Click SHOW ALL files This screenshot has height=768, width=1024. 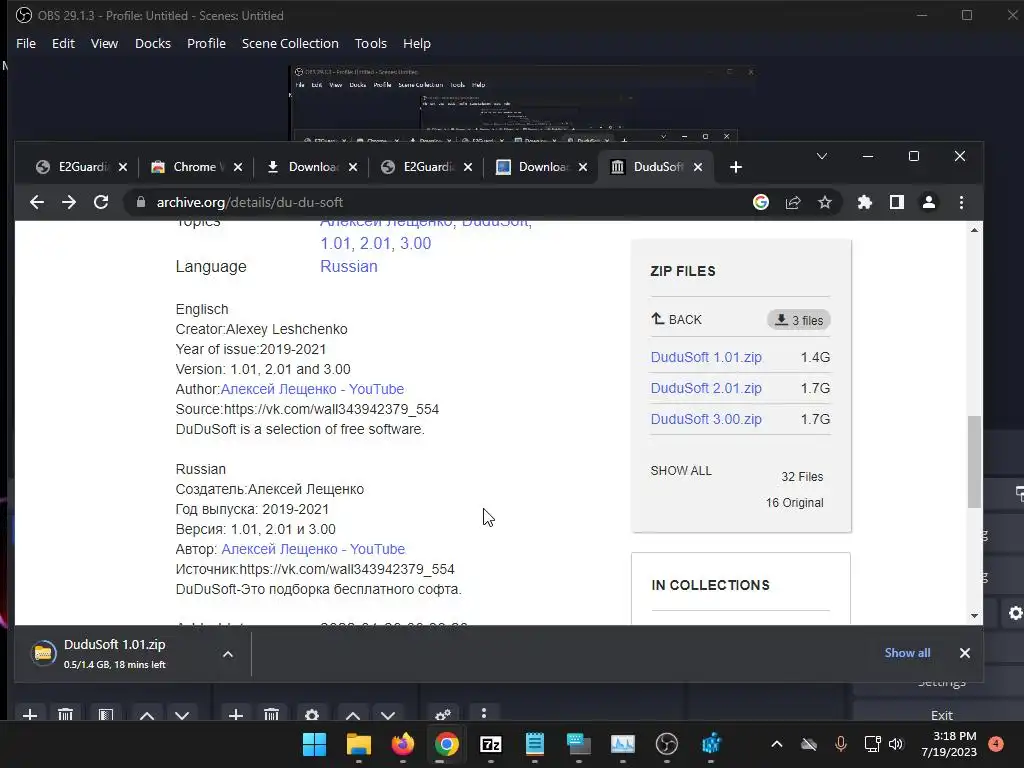pos(681,471)
